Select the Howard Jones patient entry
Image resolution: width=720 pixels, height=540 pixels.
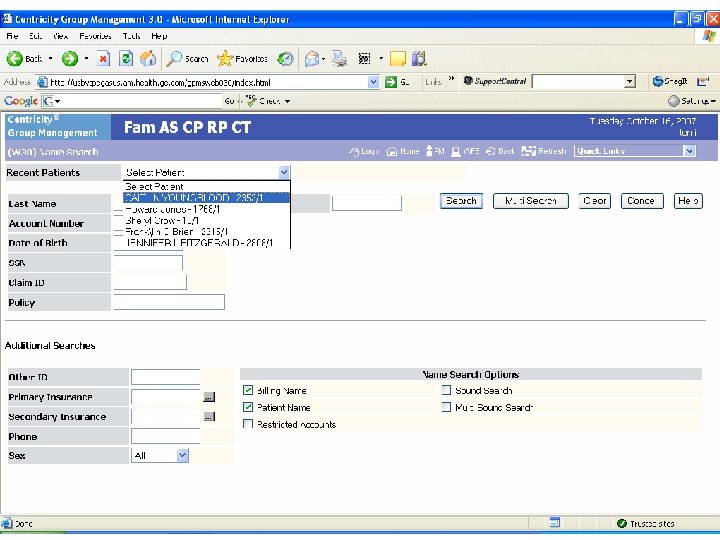pos(207,209)
